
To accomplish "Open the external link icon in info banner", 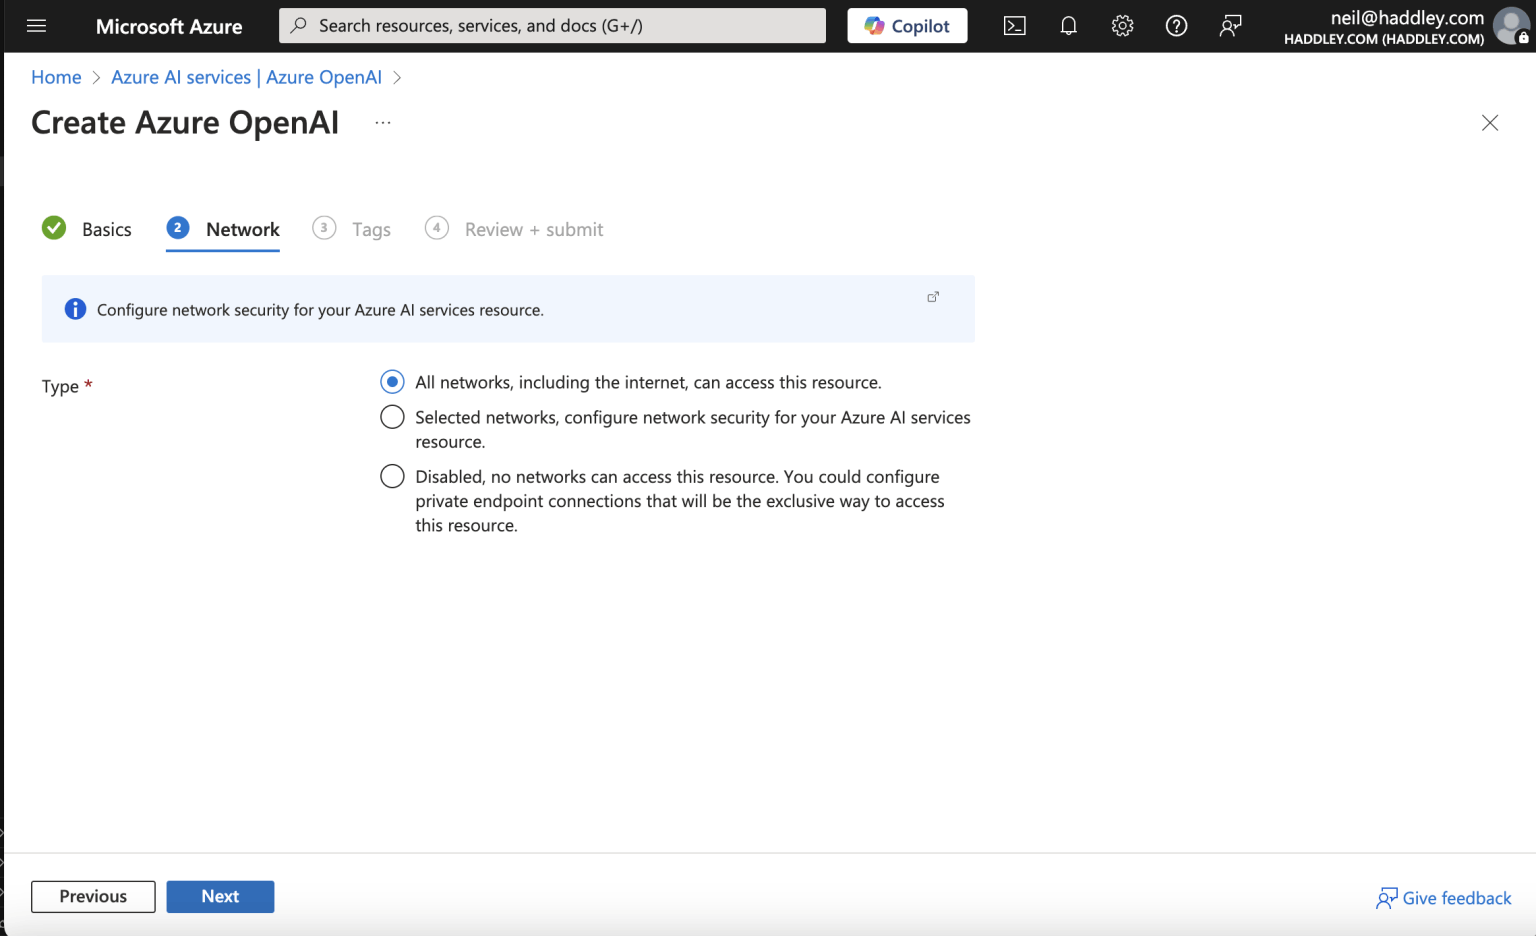I will [x=933, y=297].
